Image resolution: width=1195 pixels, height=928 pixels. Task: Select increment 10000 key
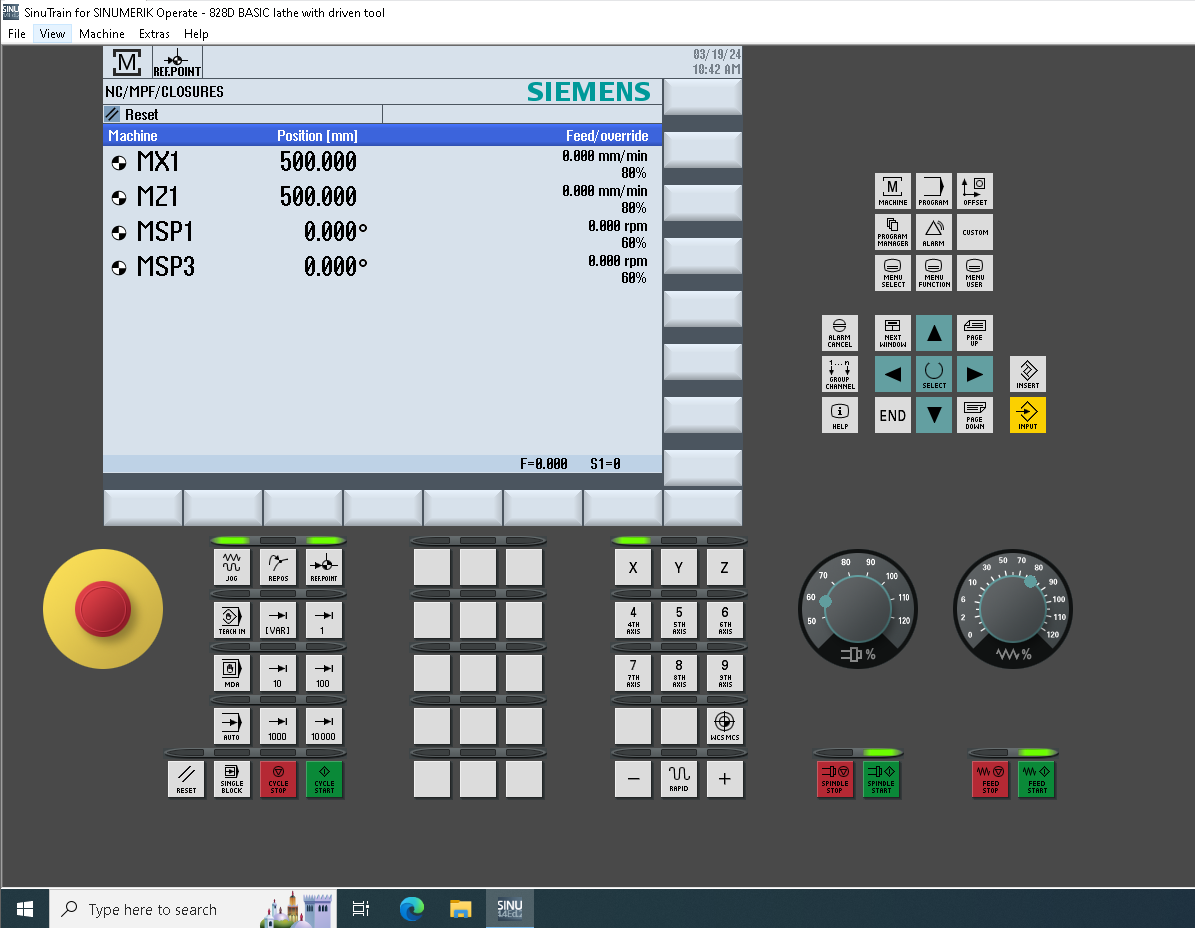coord(324,726)
